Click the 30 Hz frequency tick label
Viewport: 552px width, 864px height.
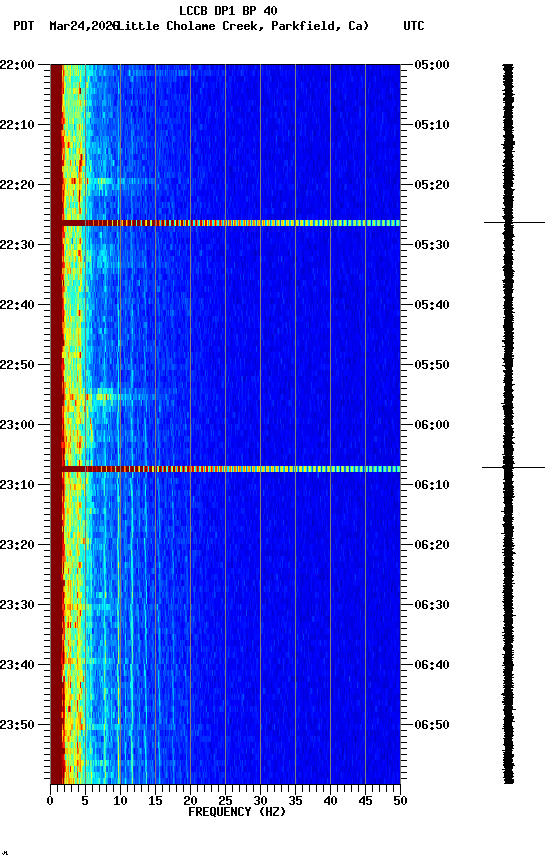point(261,801)
